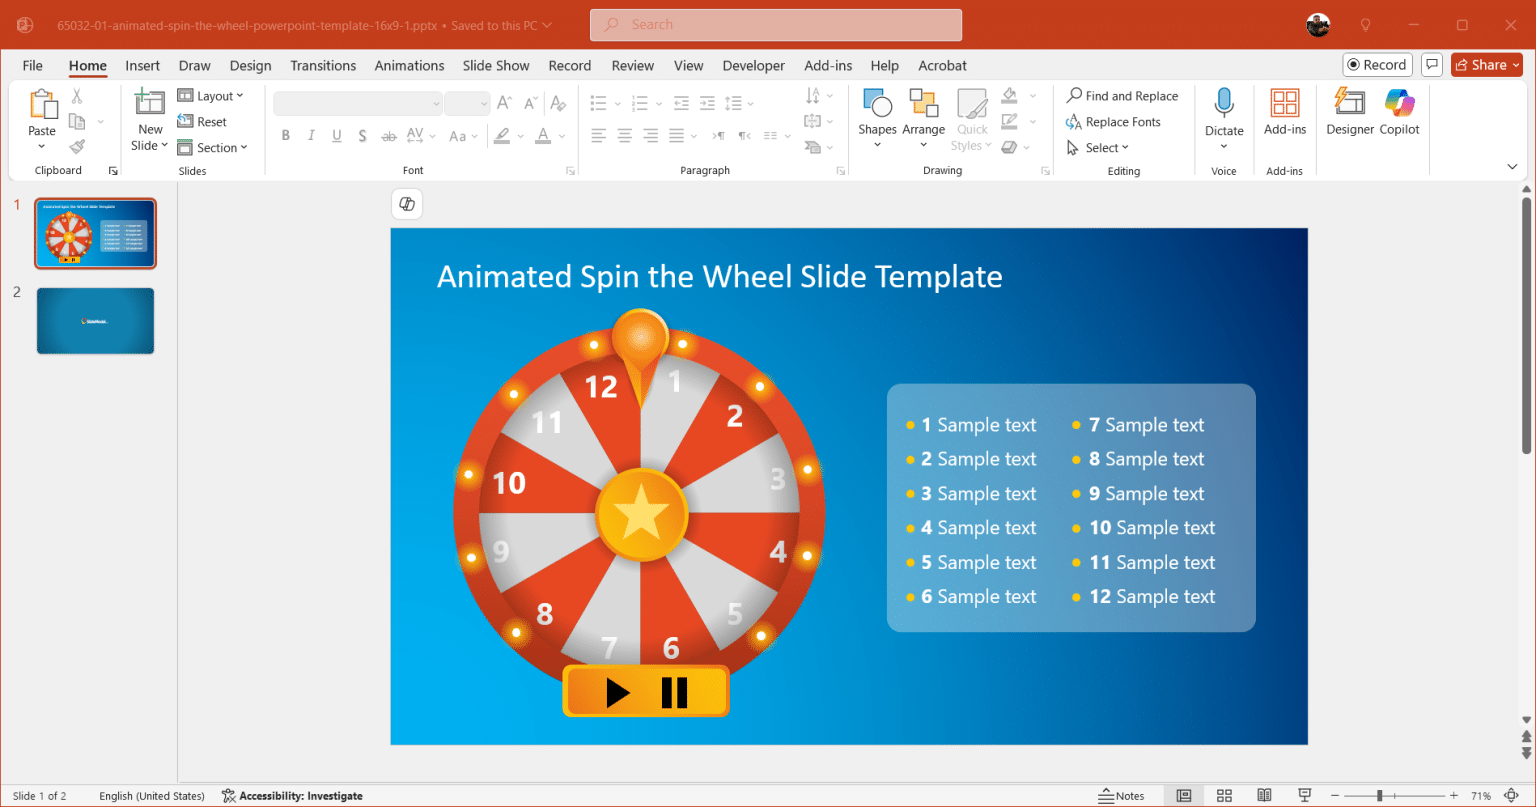This screenshot has width=1536, height=807.
Task: Open the Slide Show ribbon tab
Action: click(496, 65)
